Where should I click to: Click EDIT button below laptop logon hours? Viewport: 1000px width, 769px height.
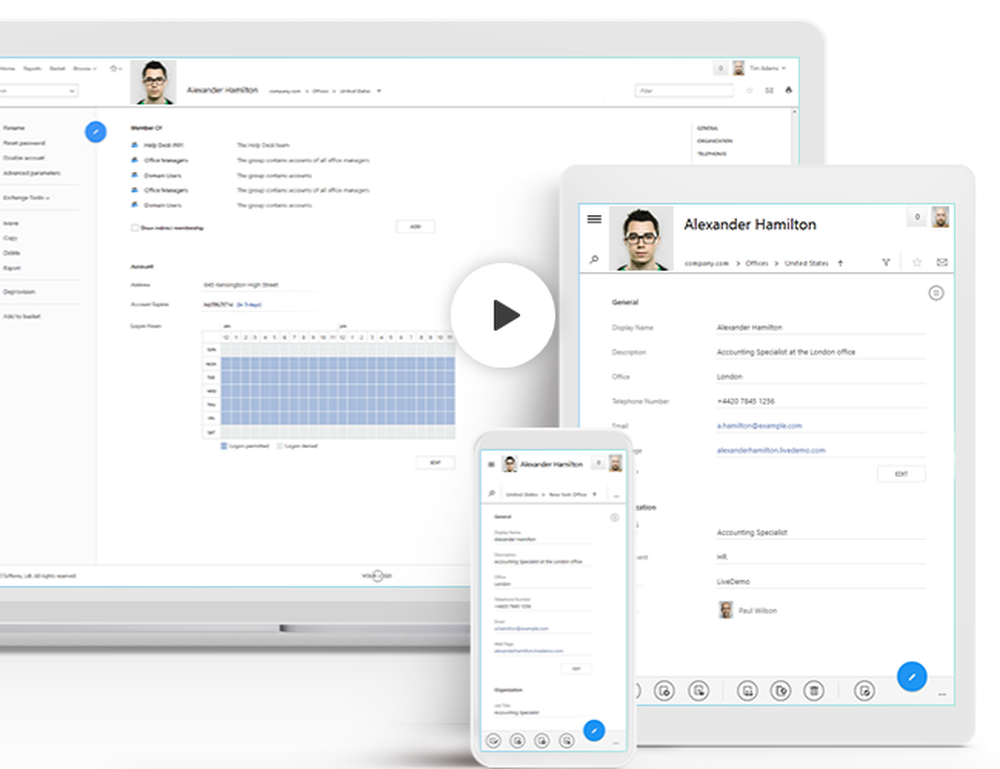(x=435, y=462)
